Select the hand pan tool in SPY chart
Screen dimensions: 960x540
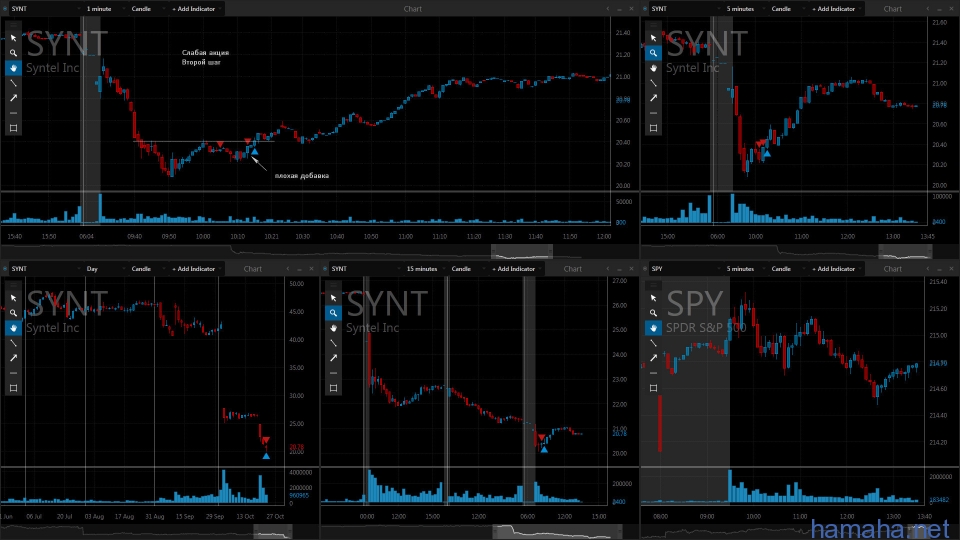coord(653,328)
